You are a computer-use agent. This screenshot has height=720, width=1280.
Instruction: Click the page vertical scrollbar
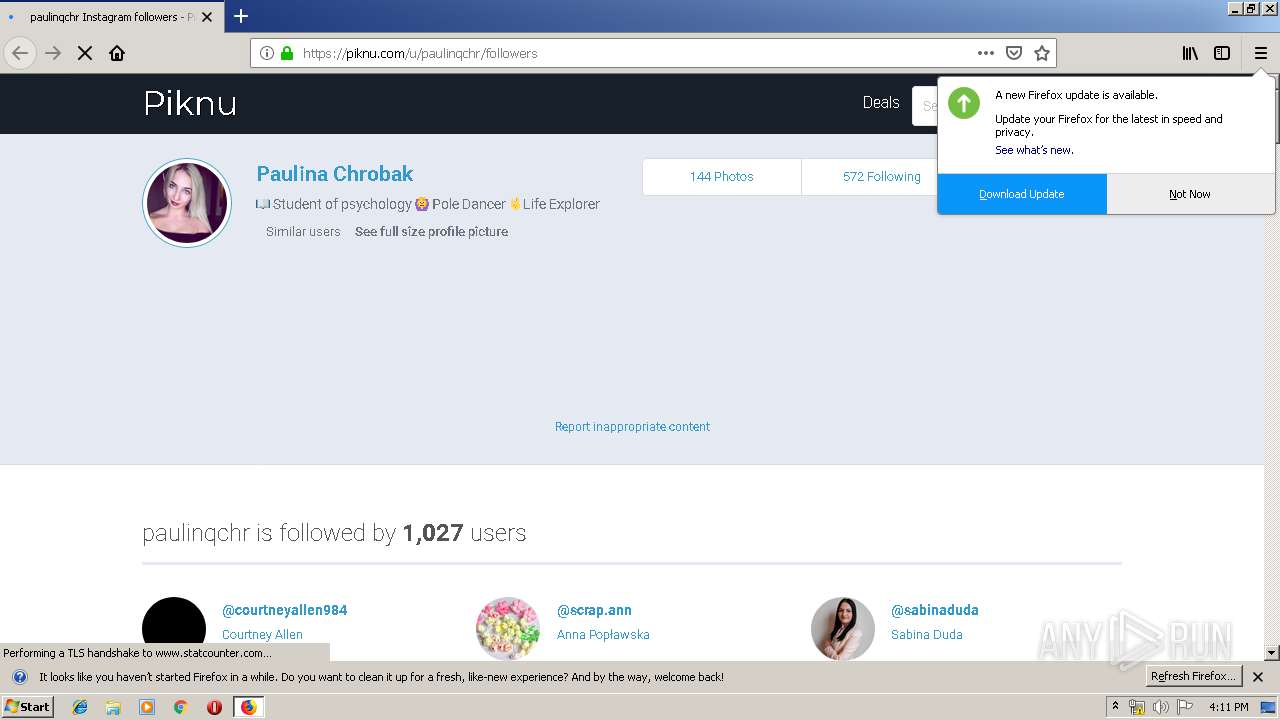1272,366
